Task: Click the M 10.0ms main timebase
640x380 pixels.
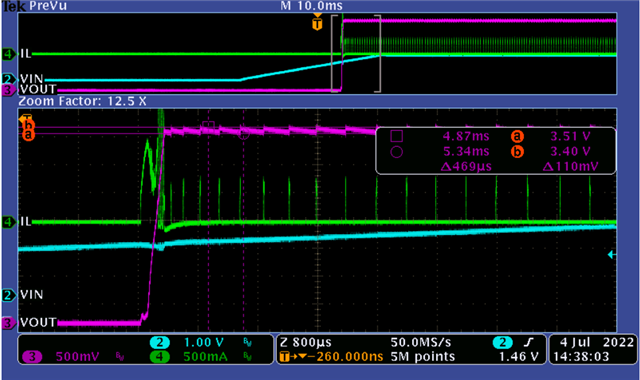Action: click(x=312, y=6)
